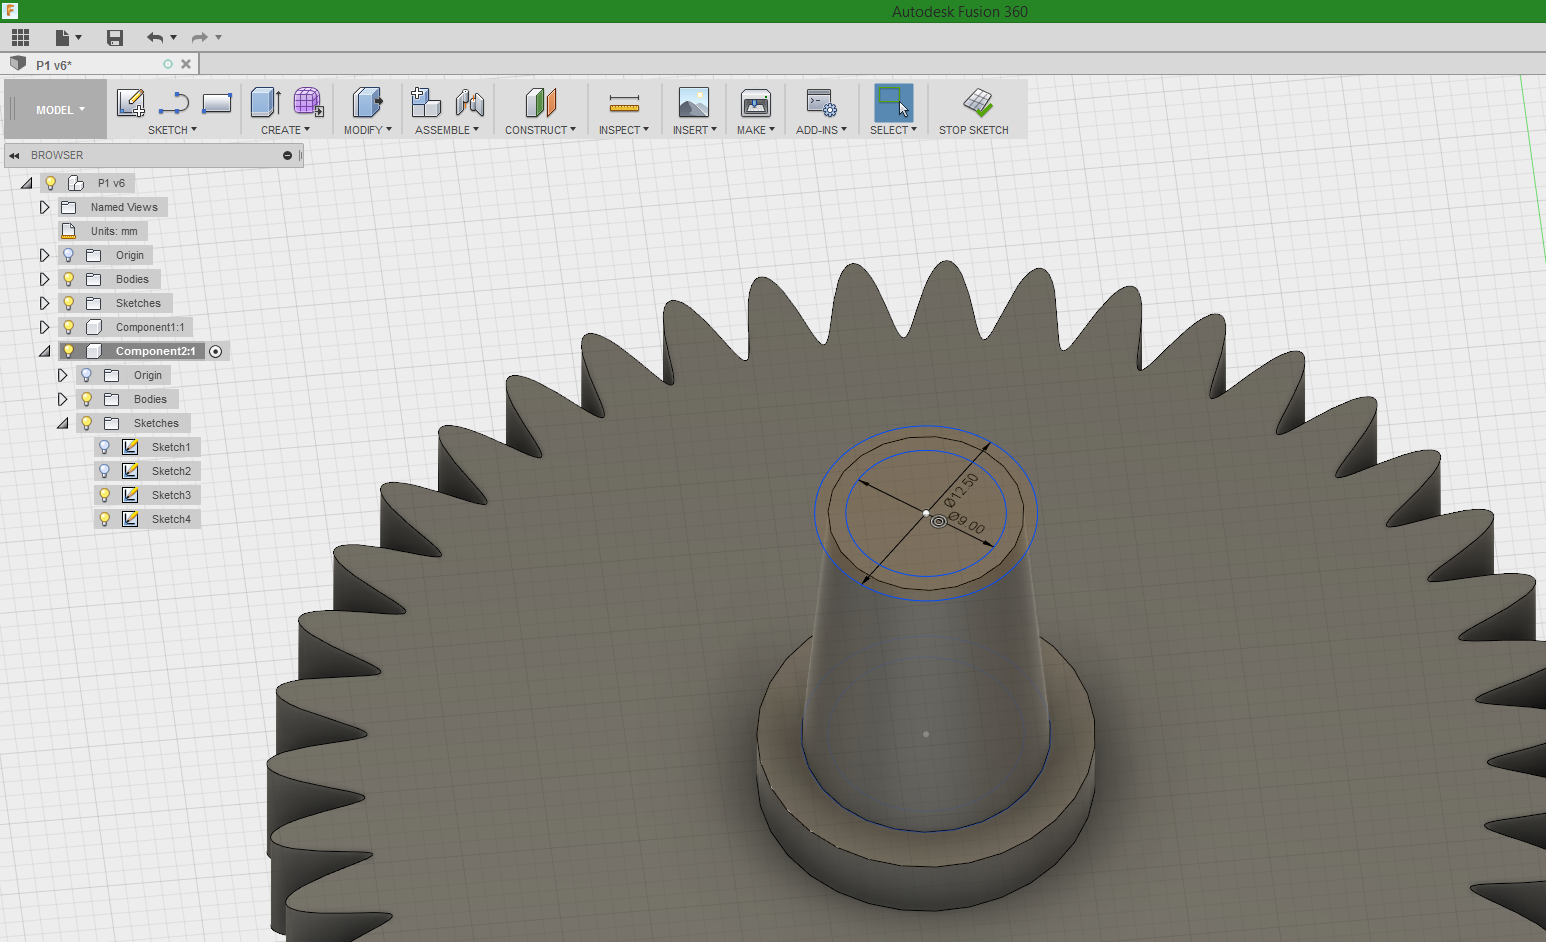1546x942 pixels.
Task: Open the INSERT menu
Action: [694, 130]
